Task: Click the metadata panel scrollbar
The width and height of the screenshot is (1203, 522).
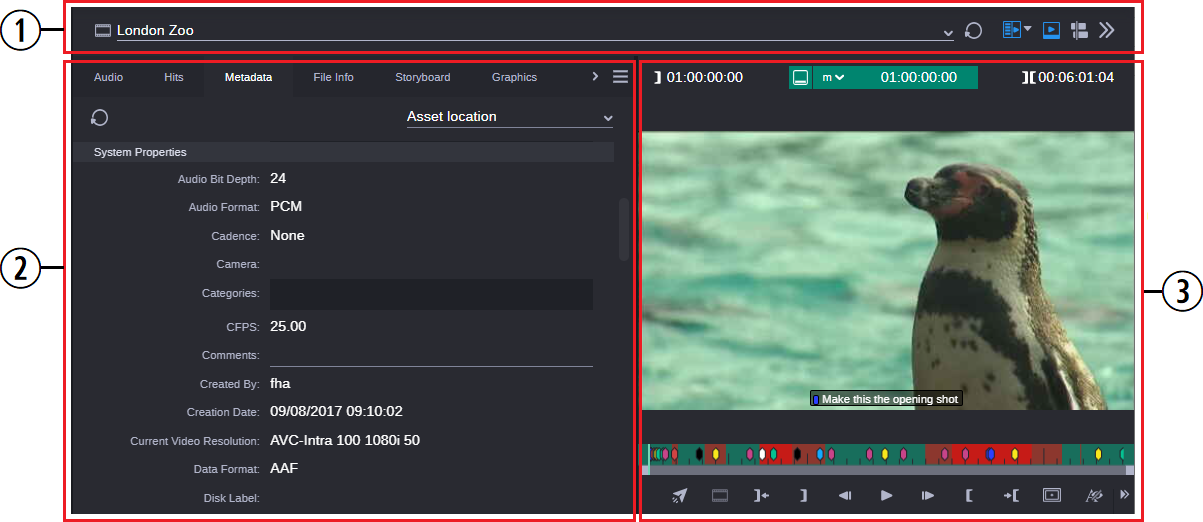Action: (x=624, y=229)
